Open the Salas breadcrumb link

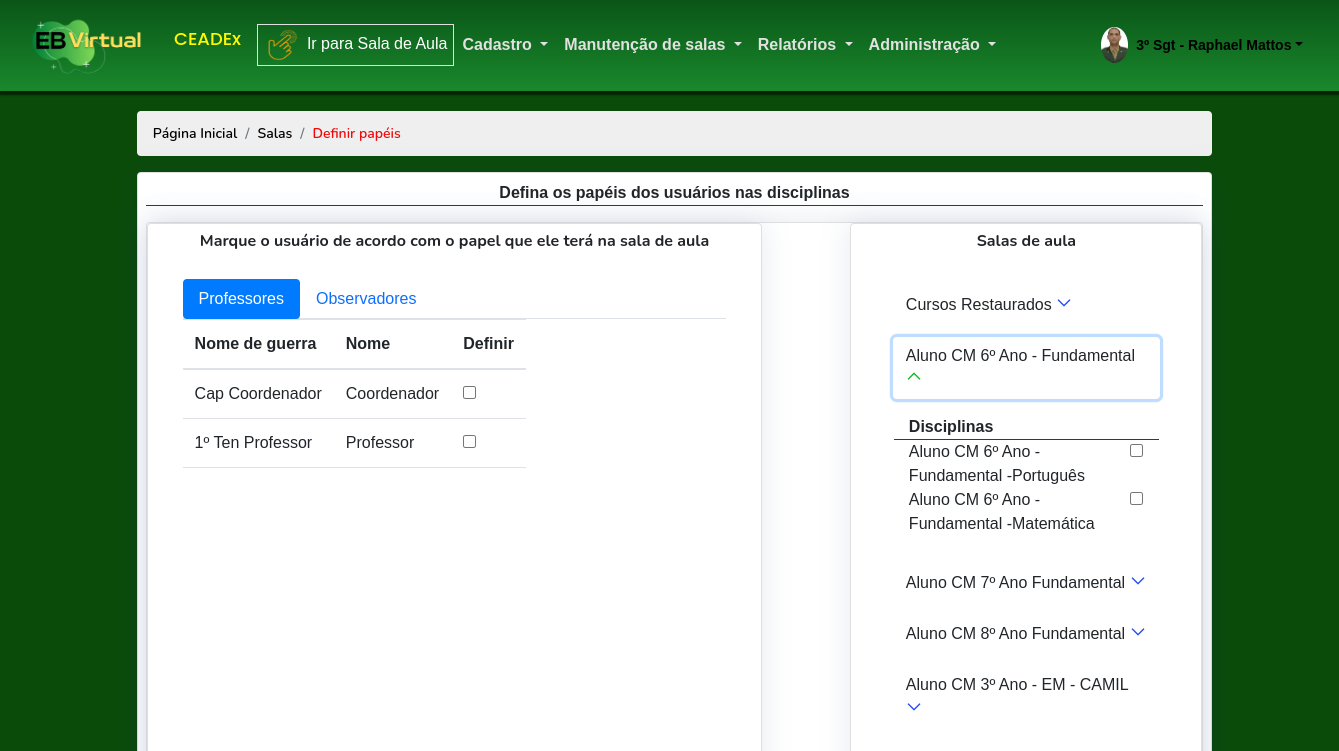click(274, 134)
